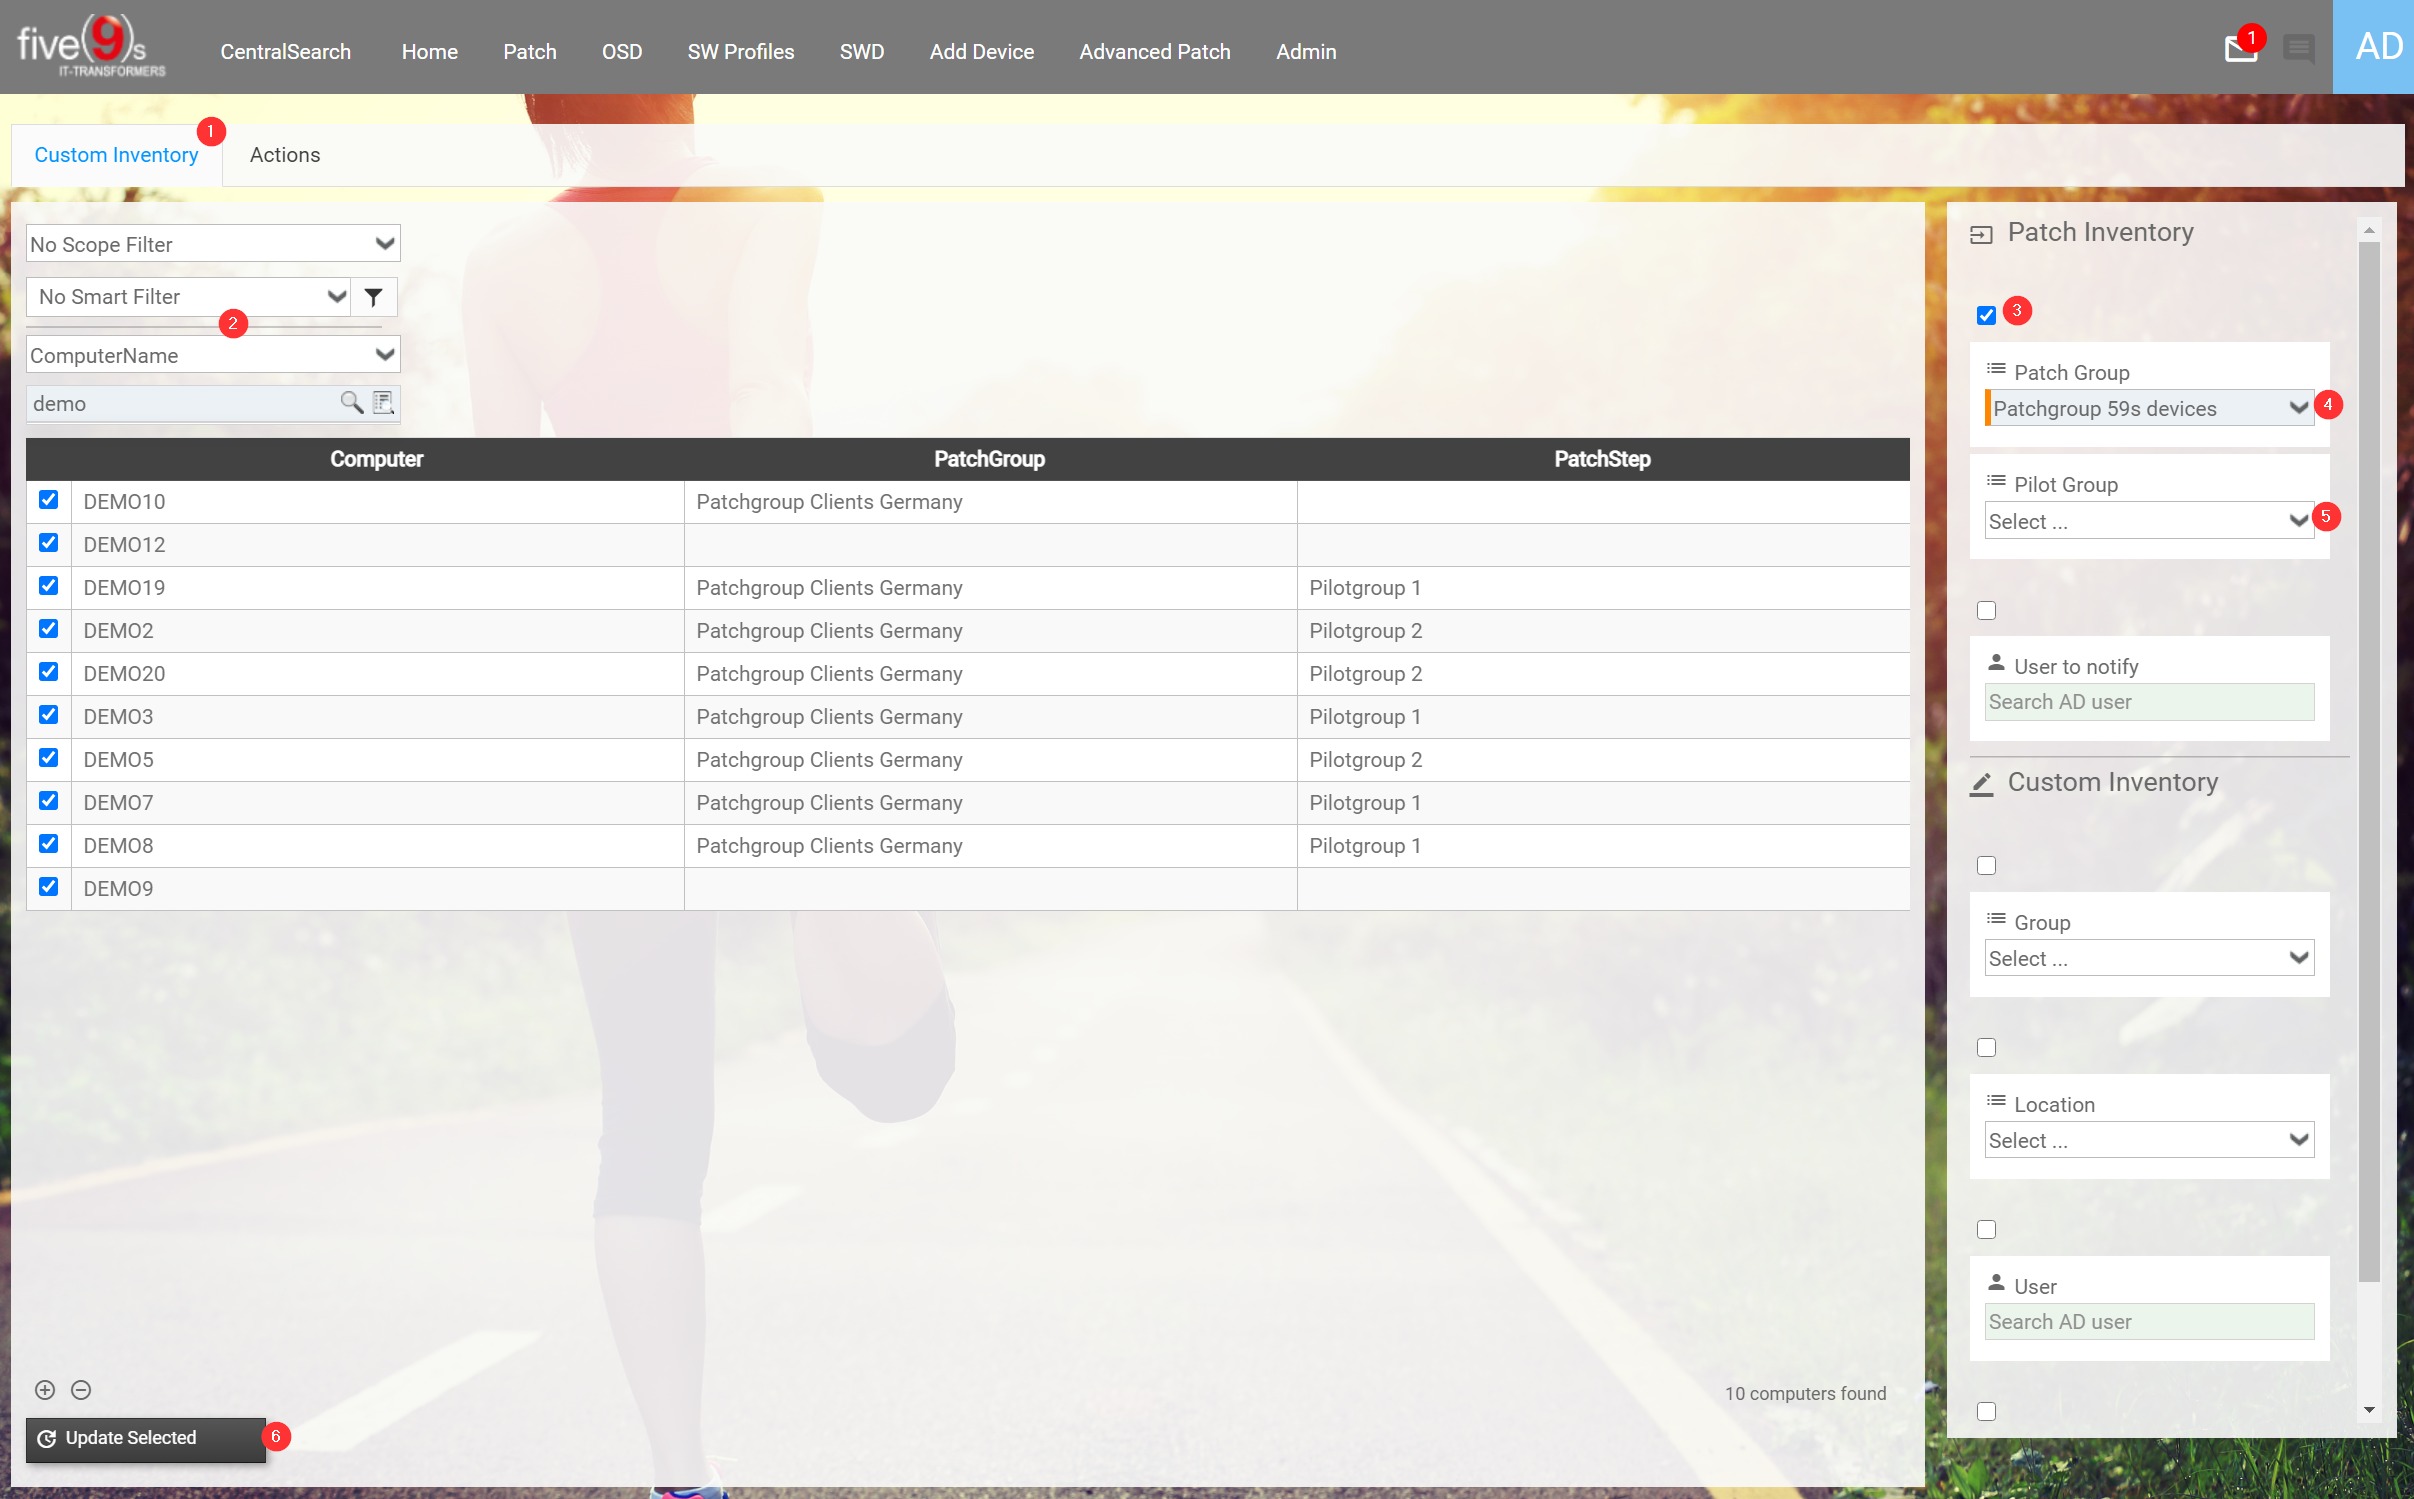
Task: Click the right panel scrollbar thumb
Action: pyautogui.click(x=2368, y=761)
